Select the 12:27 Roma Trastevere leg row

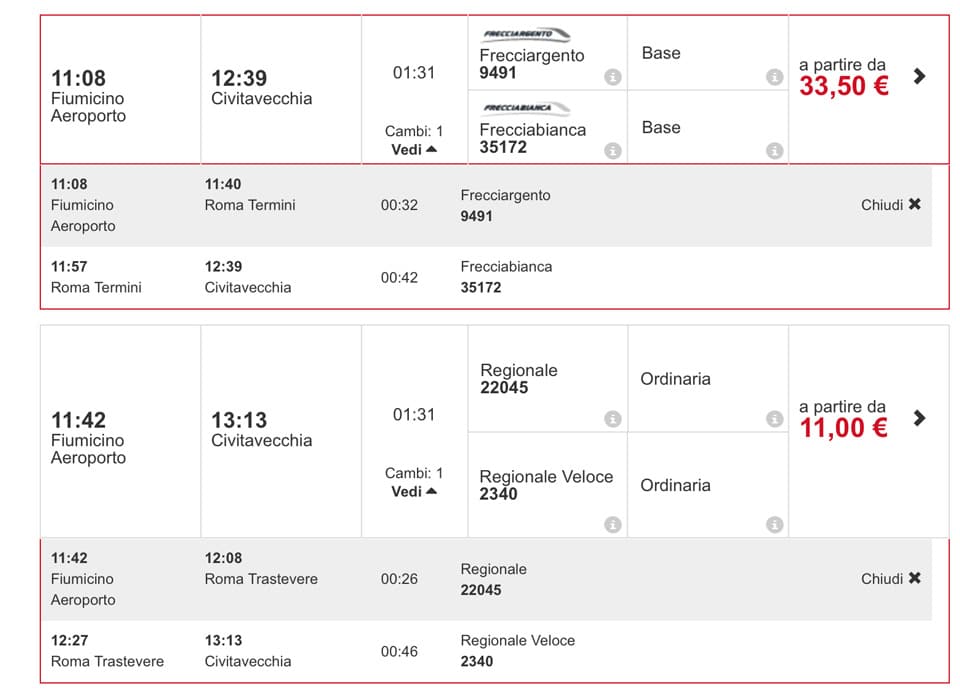coord(487,651)
